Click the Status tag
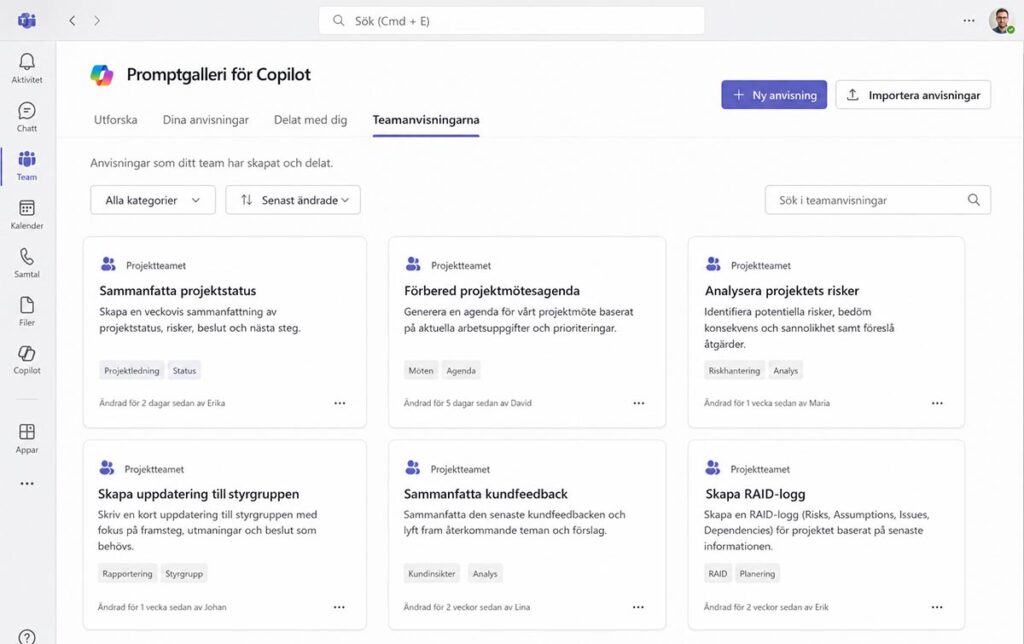 pos(184,370)
